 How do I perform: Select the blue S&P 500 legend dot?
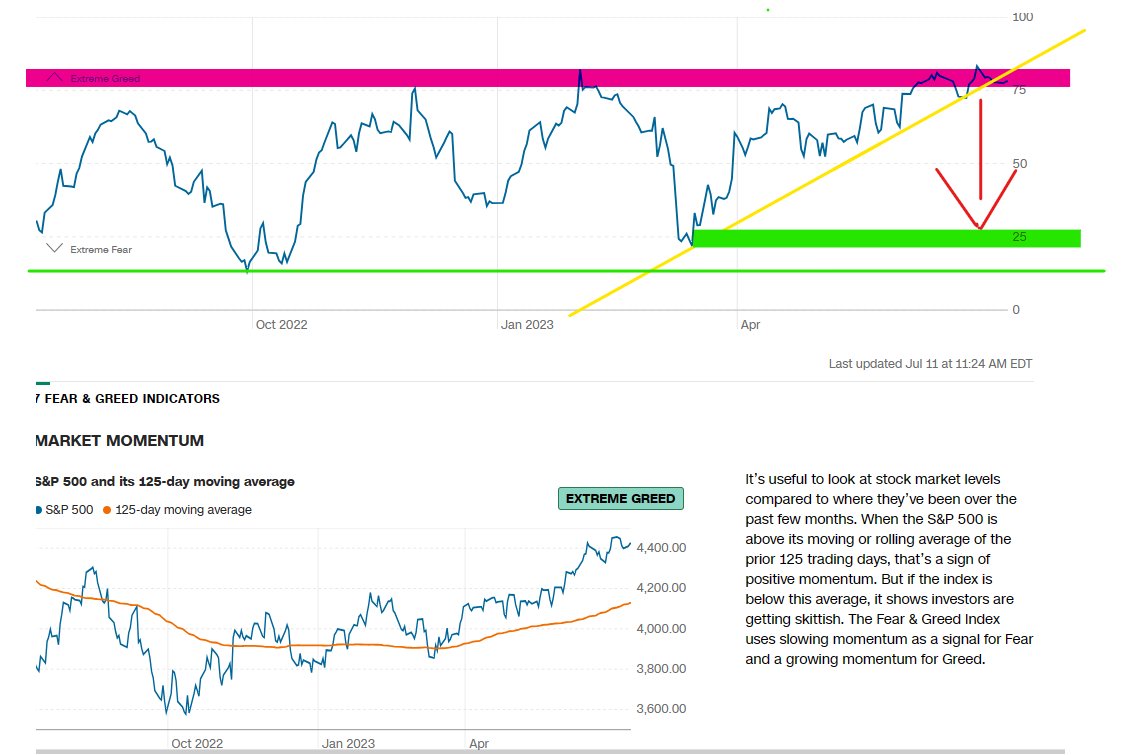click(x=38, y=509)
